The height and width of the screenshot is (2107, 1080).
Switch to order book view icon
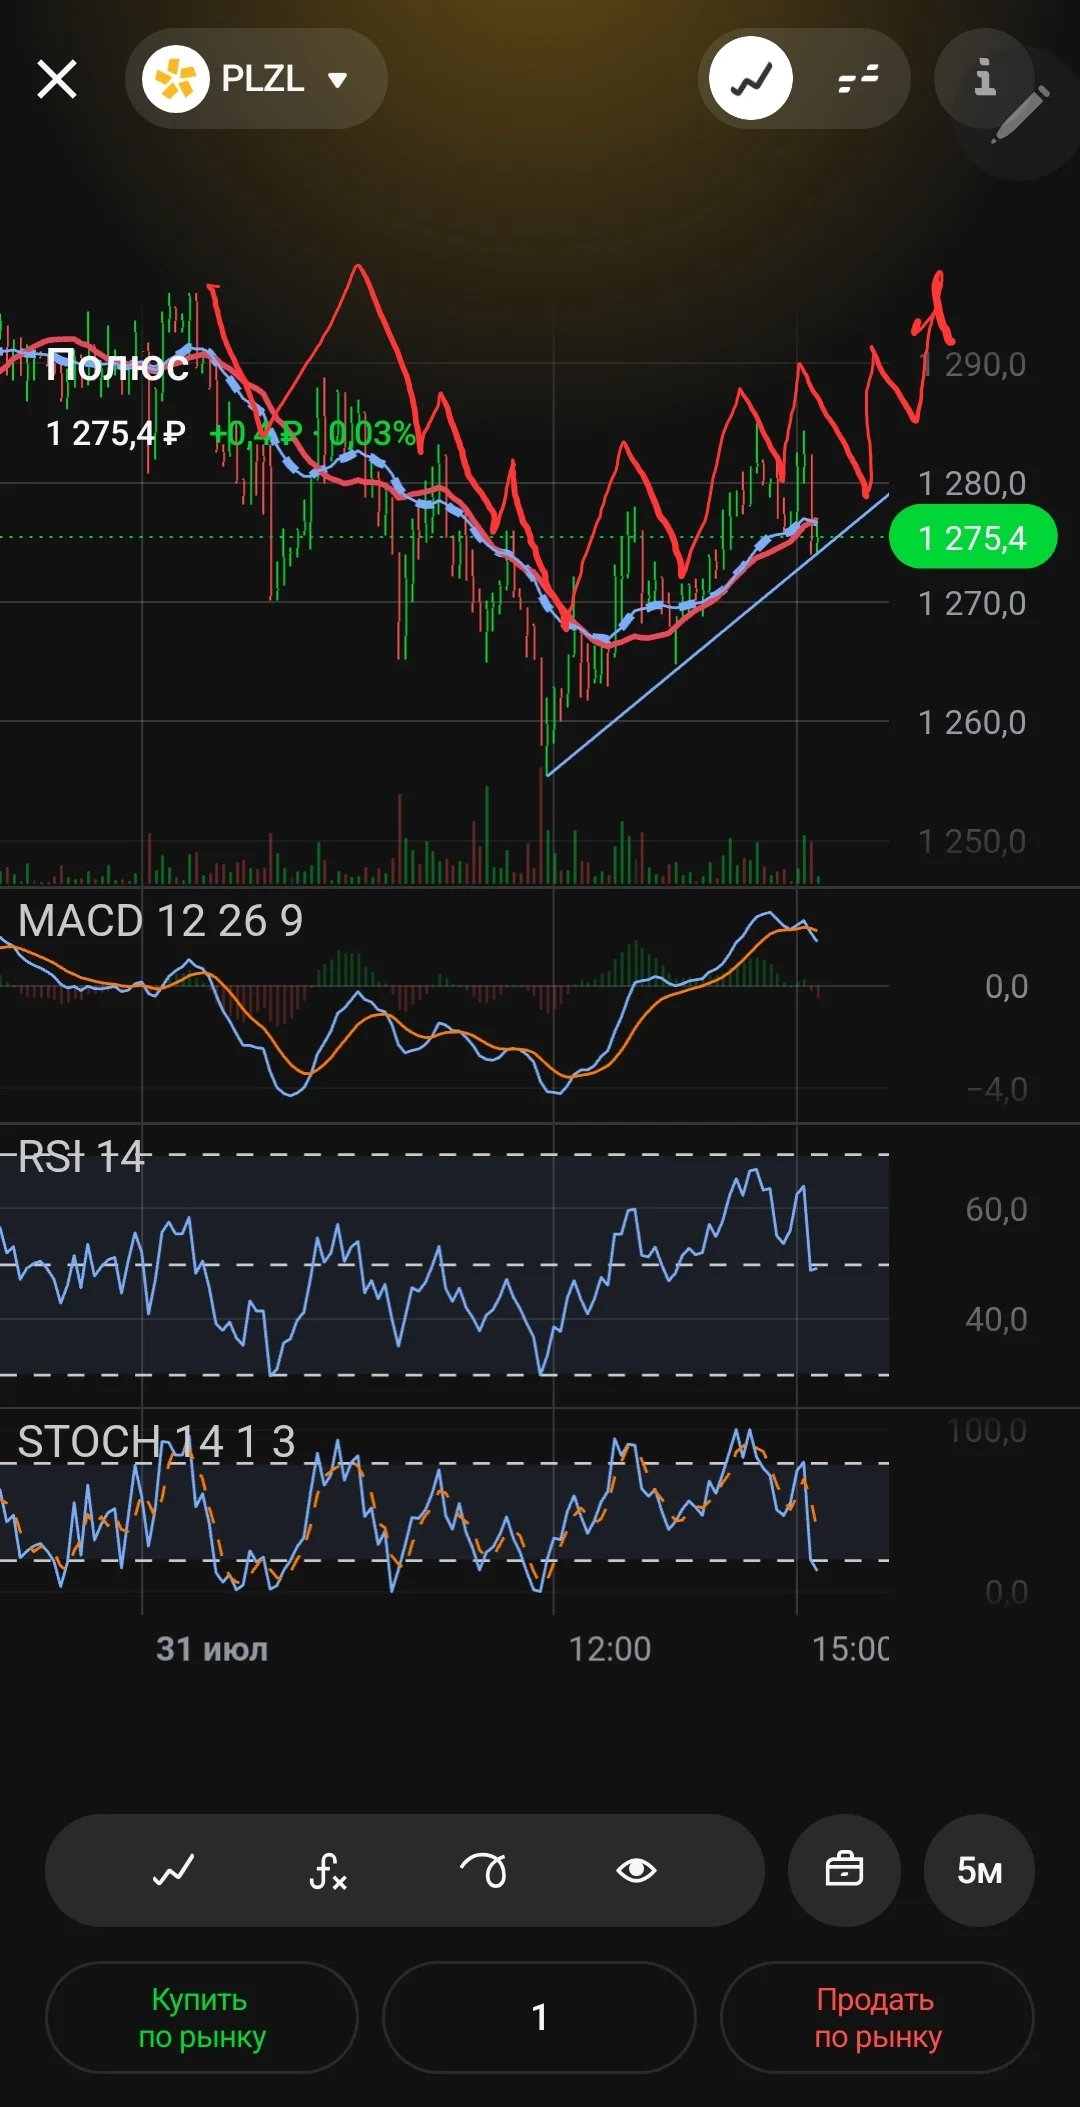click(858, 78)
